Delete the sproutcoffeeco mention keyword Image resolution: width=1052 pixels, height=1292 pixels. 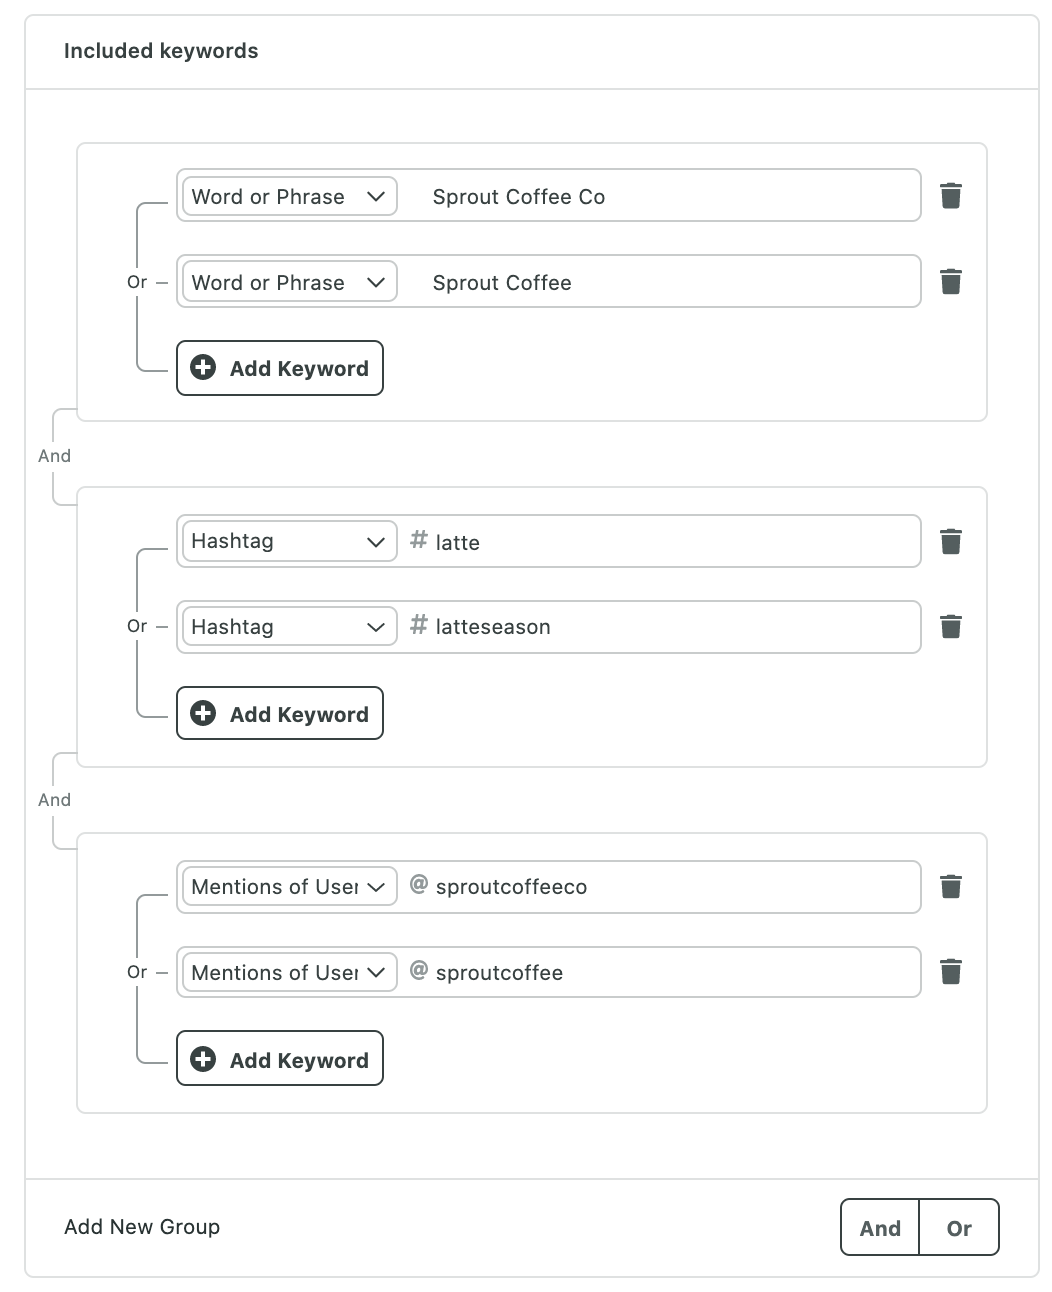click(951, 886)
